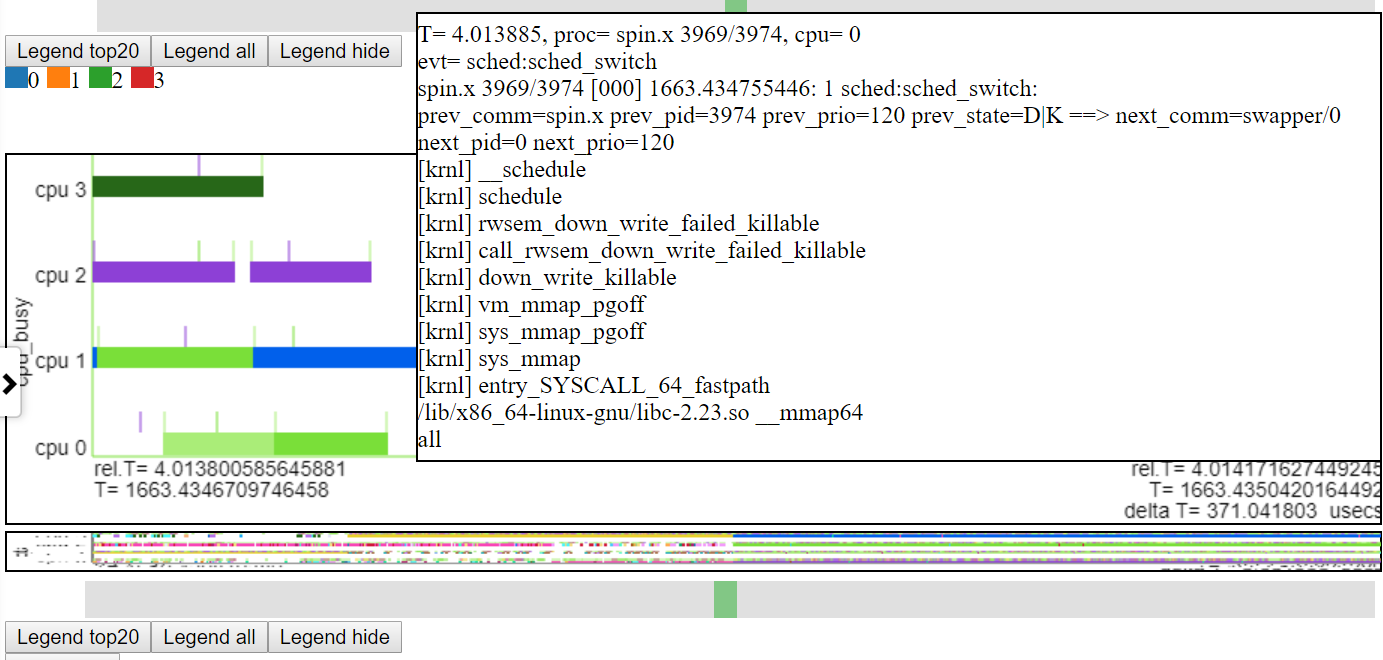Click the green handle on the top slider
This screenshot has height=660, width=1383.
736,6
